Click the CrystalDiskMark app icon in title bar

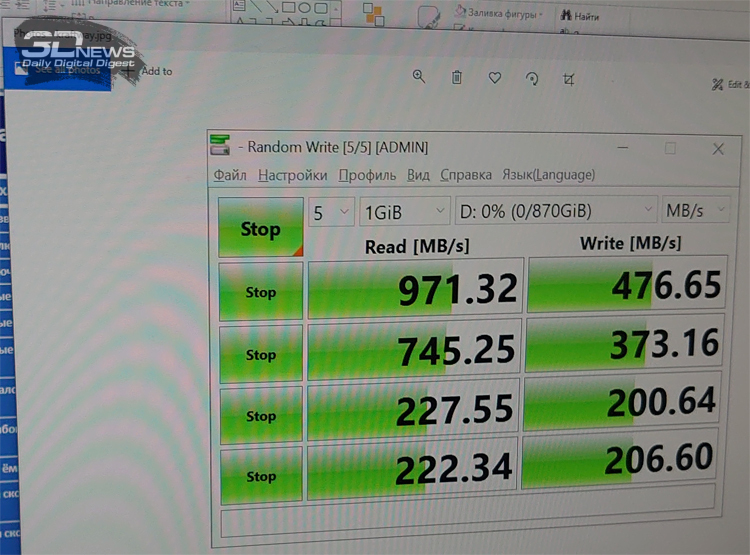tap(220, 146)
